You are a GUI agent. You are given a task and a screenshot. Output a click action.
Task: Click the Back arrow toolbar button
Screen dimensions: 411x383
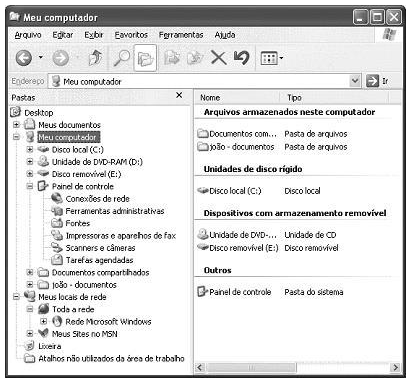[x=24, y=58]
